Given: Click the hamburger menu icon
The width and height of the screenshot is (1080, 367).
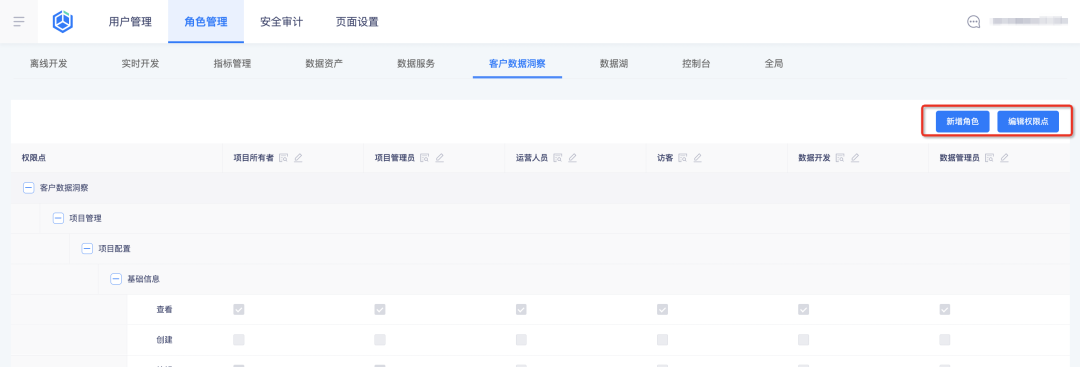Looking at the screenshot, I should pos(19,21).
